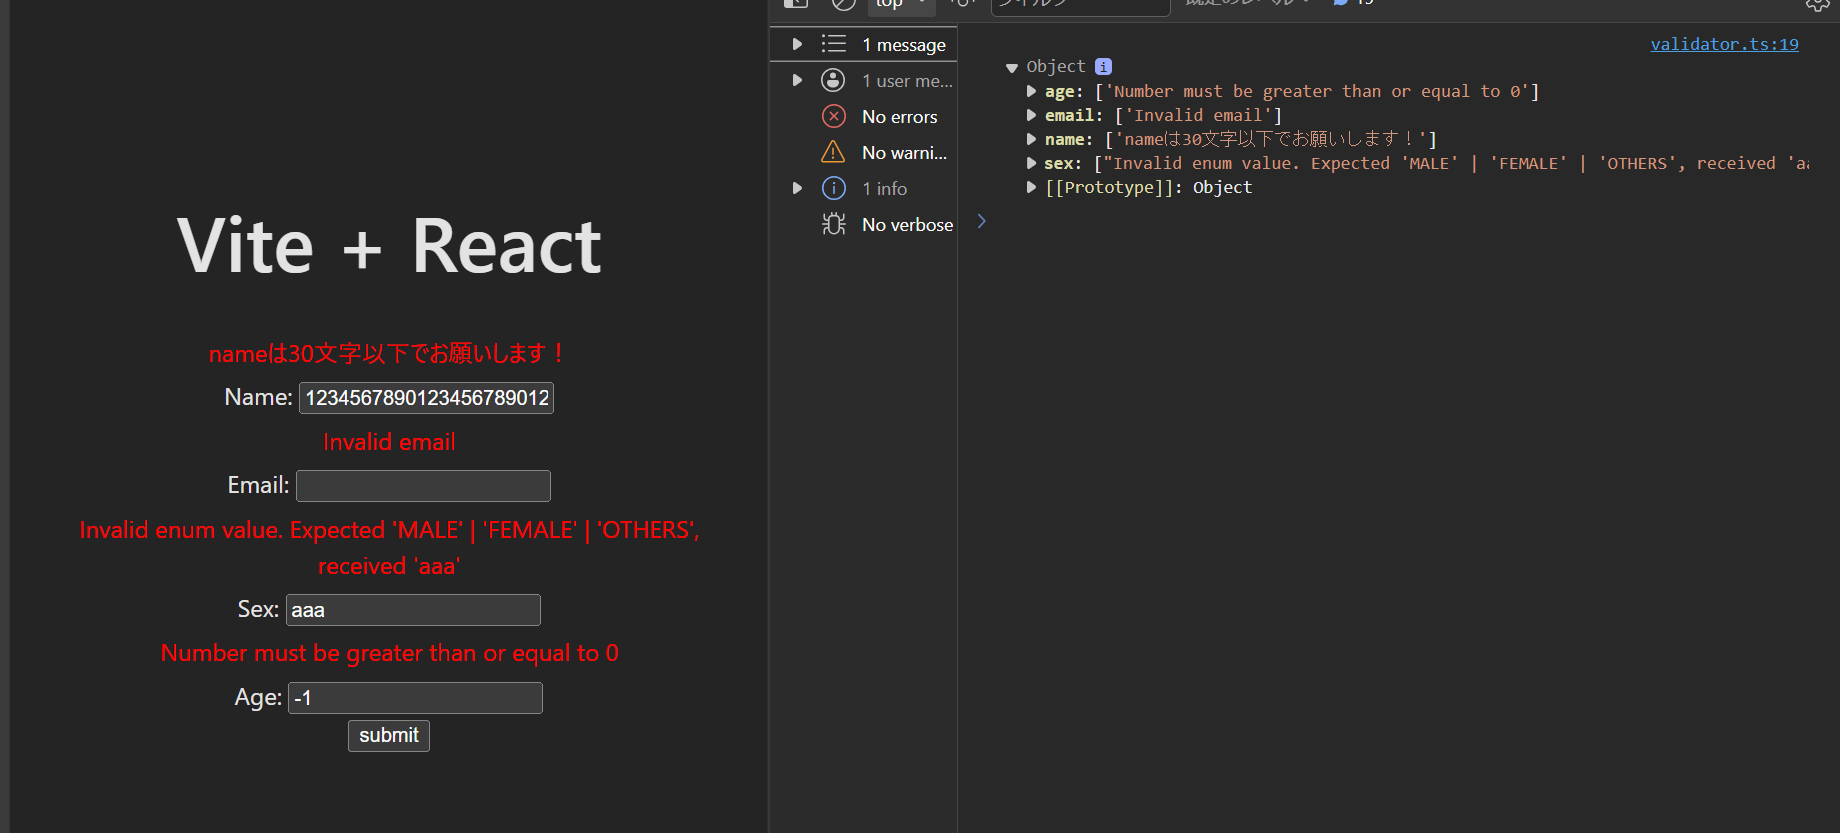Click the user icon beside '1 user me...'
The height and width of the screenshot is (833, 1840).
click(833, 80)
